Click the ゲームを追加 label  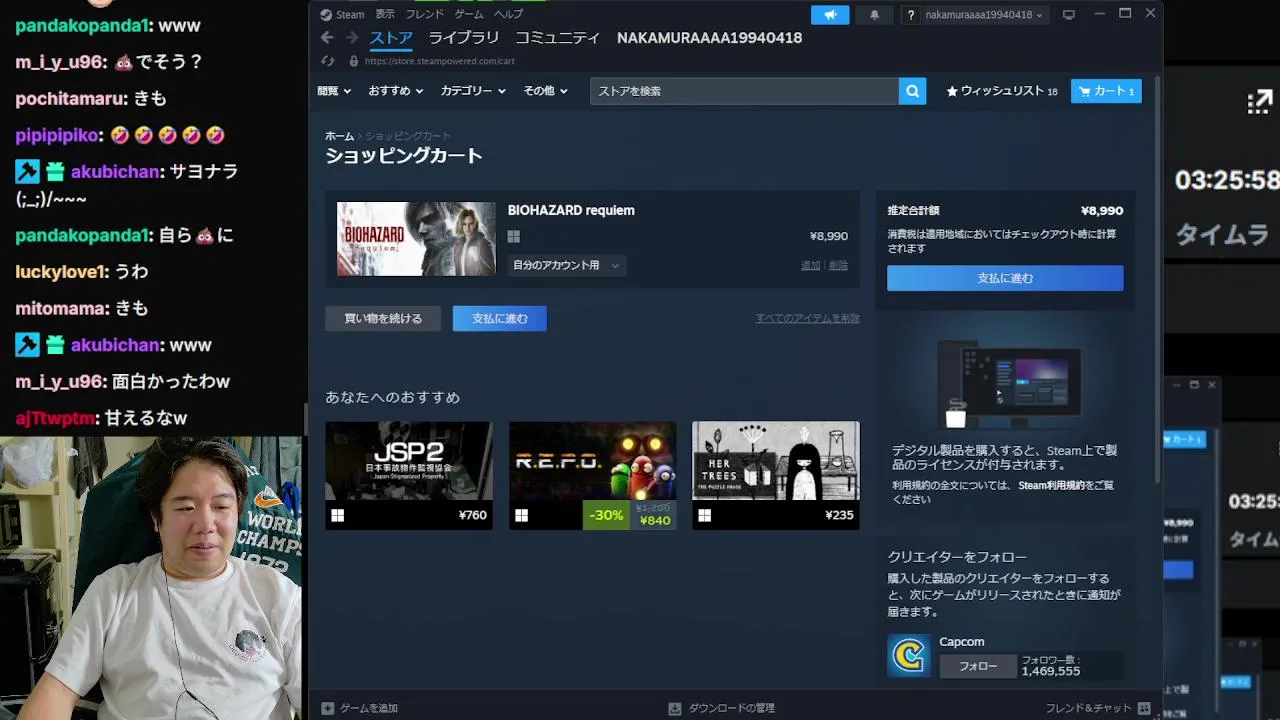[369, 708]
